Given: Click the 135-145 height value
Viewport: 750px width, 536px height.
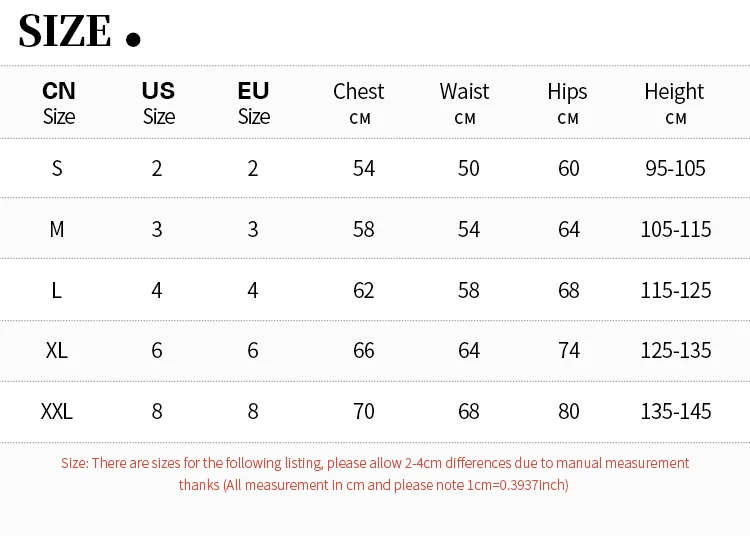Looking at the screenshot, I should coord(676,411).
